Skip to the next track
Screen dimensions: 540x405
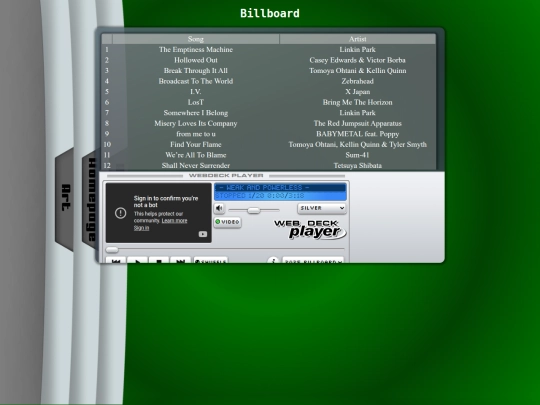pos(180,260)
